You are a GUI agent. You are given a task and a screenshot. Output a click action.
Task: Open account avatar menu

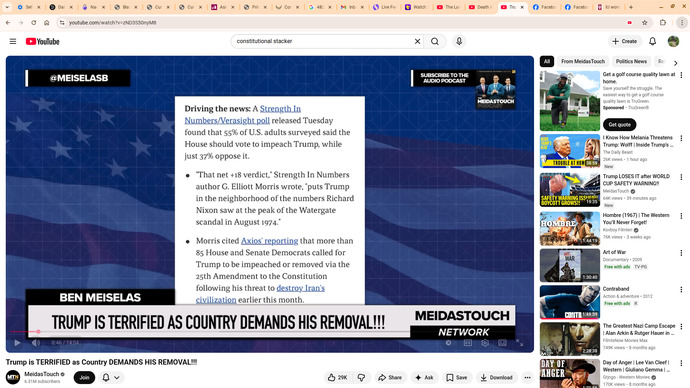click(673, 41)
